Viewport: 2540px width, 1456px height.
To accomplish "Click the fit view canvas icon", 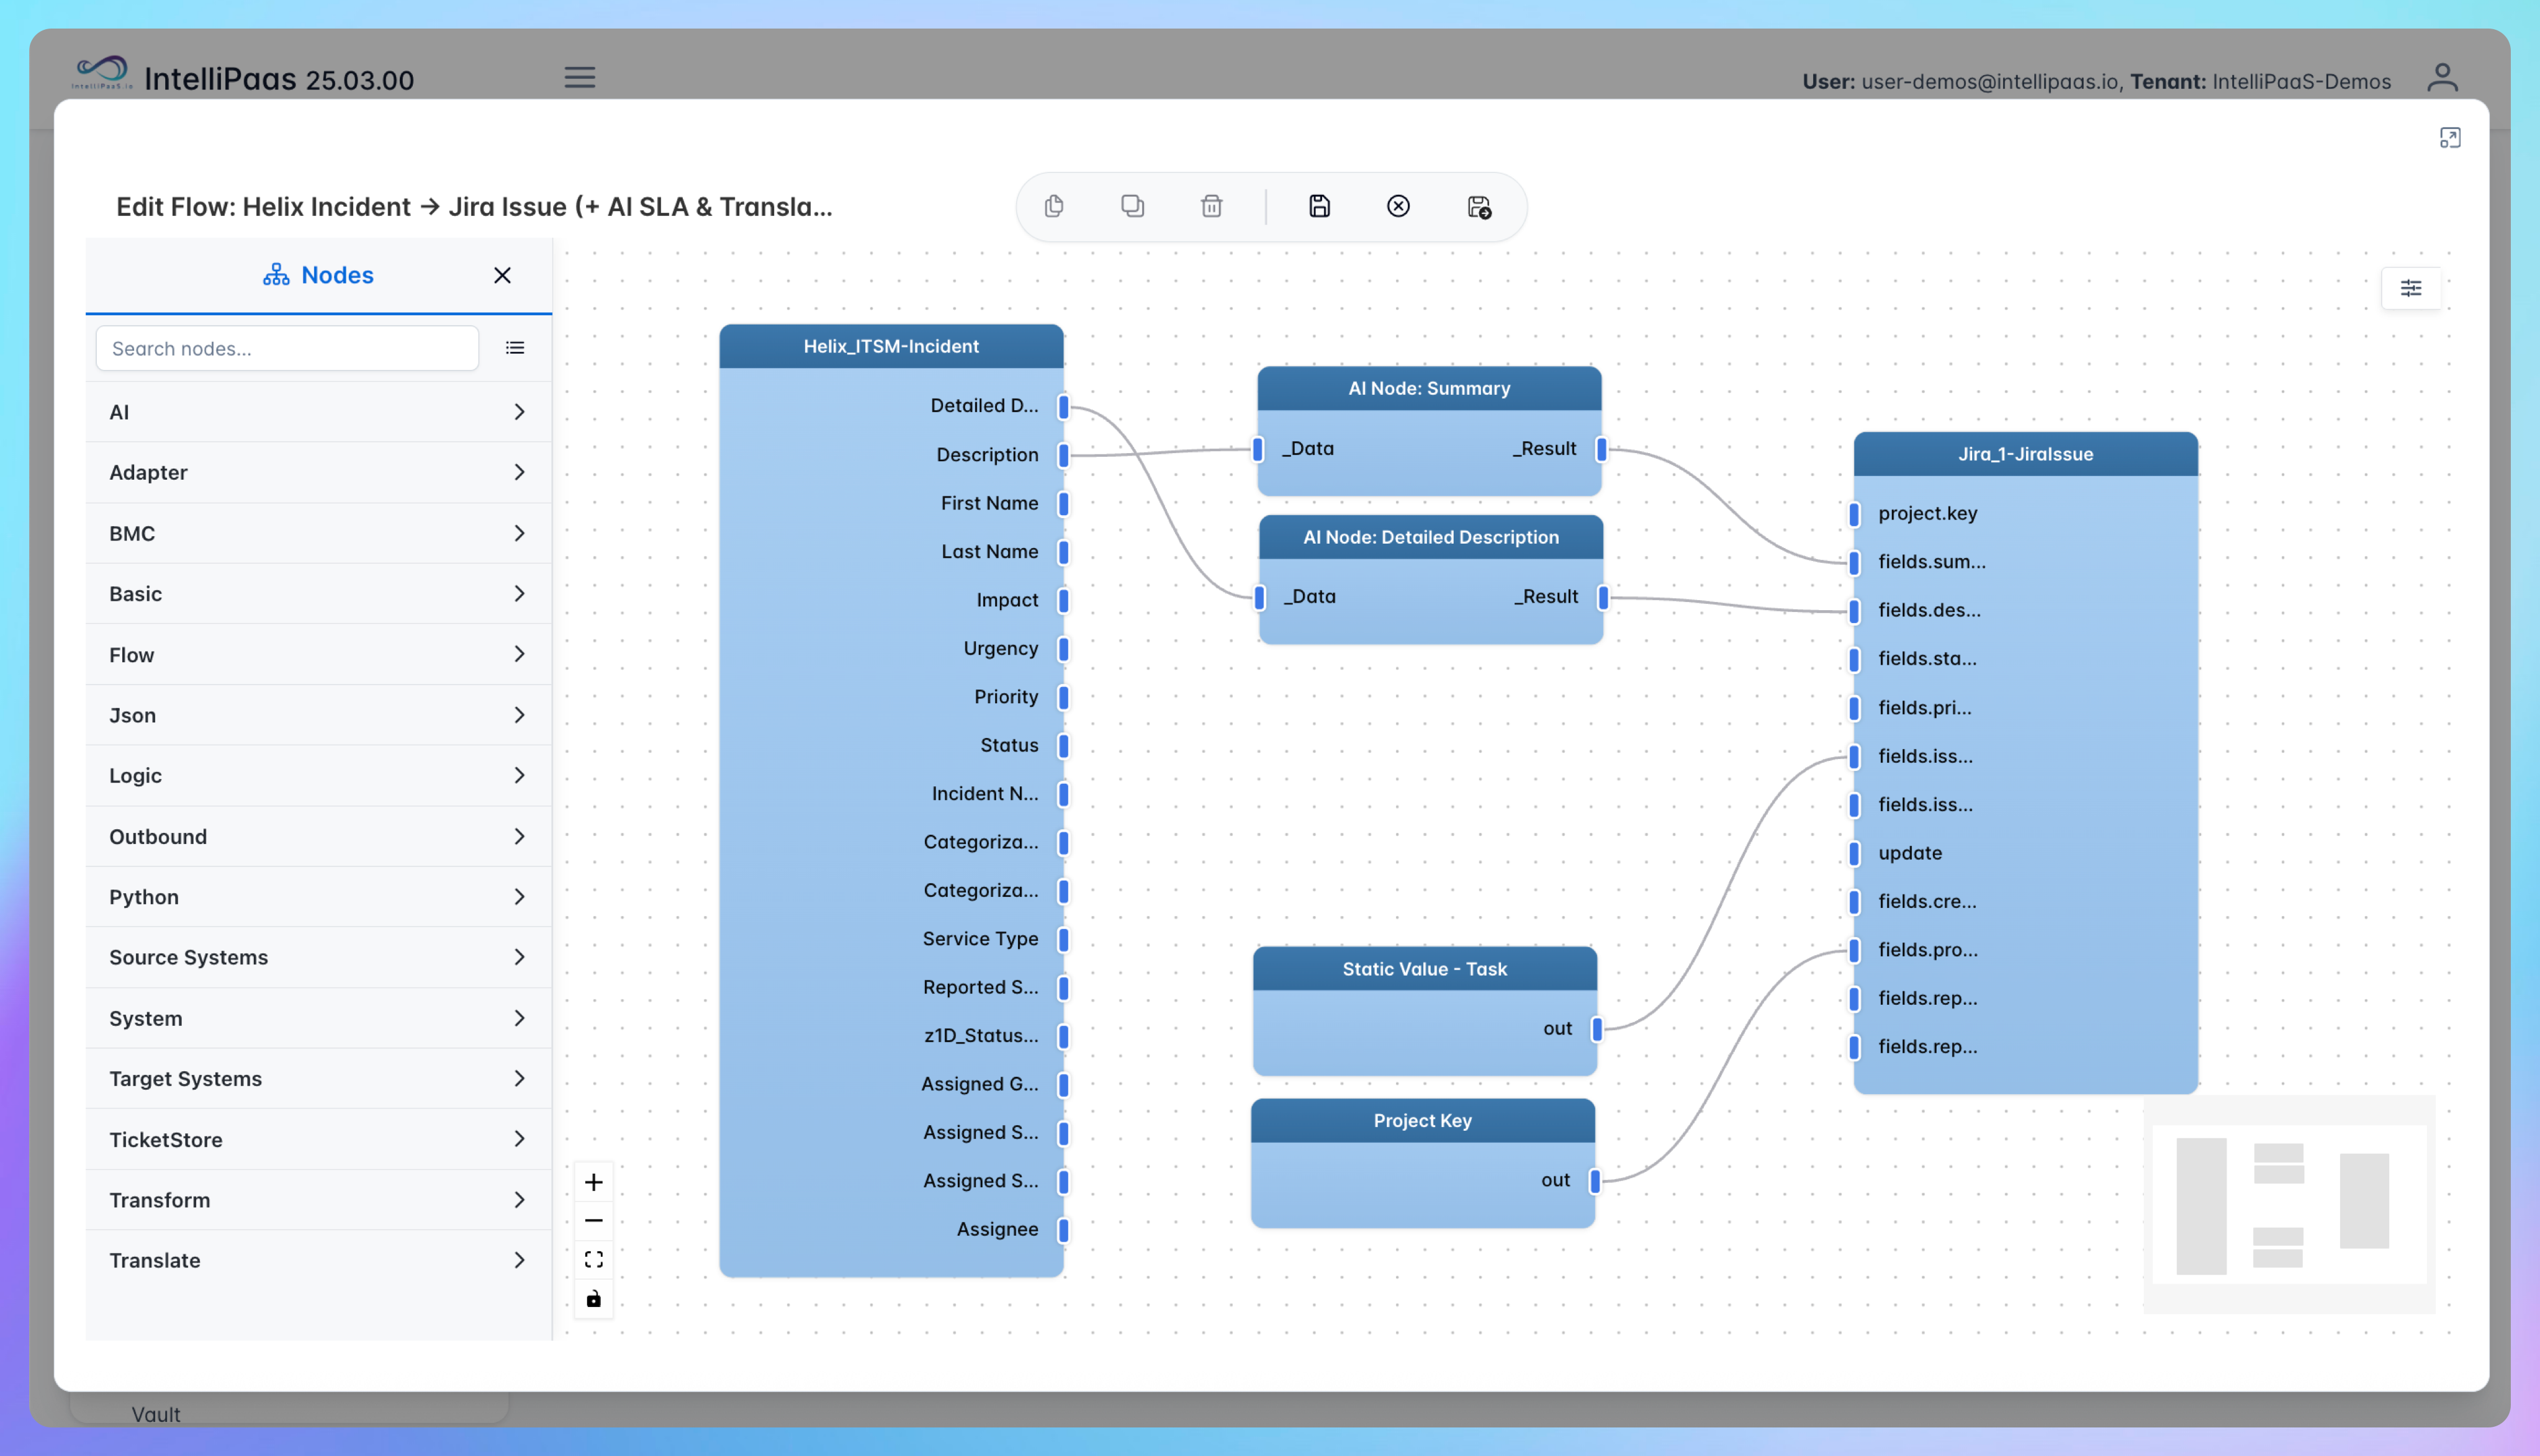I will pos(593,1259).
